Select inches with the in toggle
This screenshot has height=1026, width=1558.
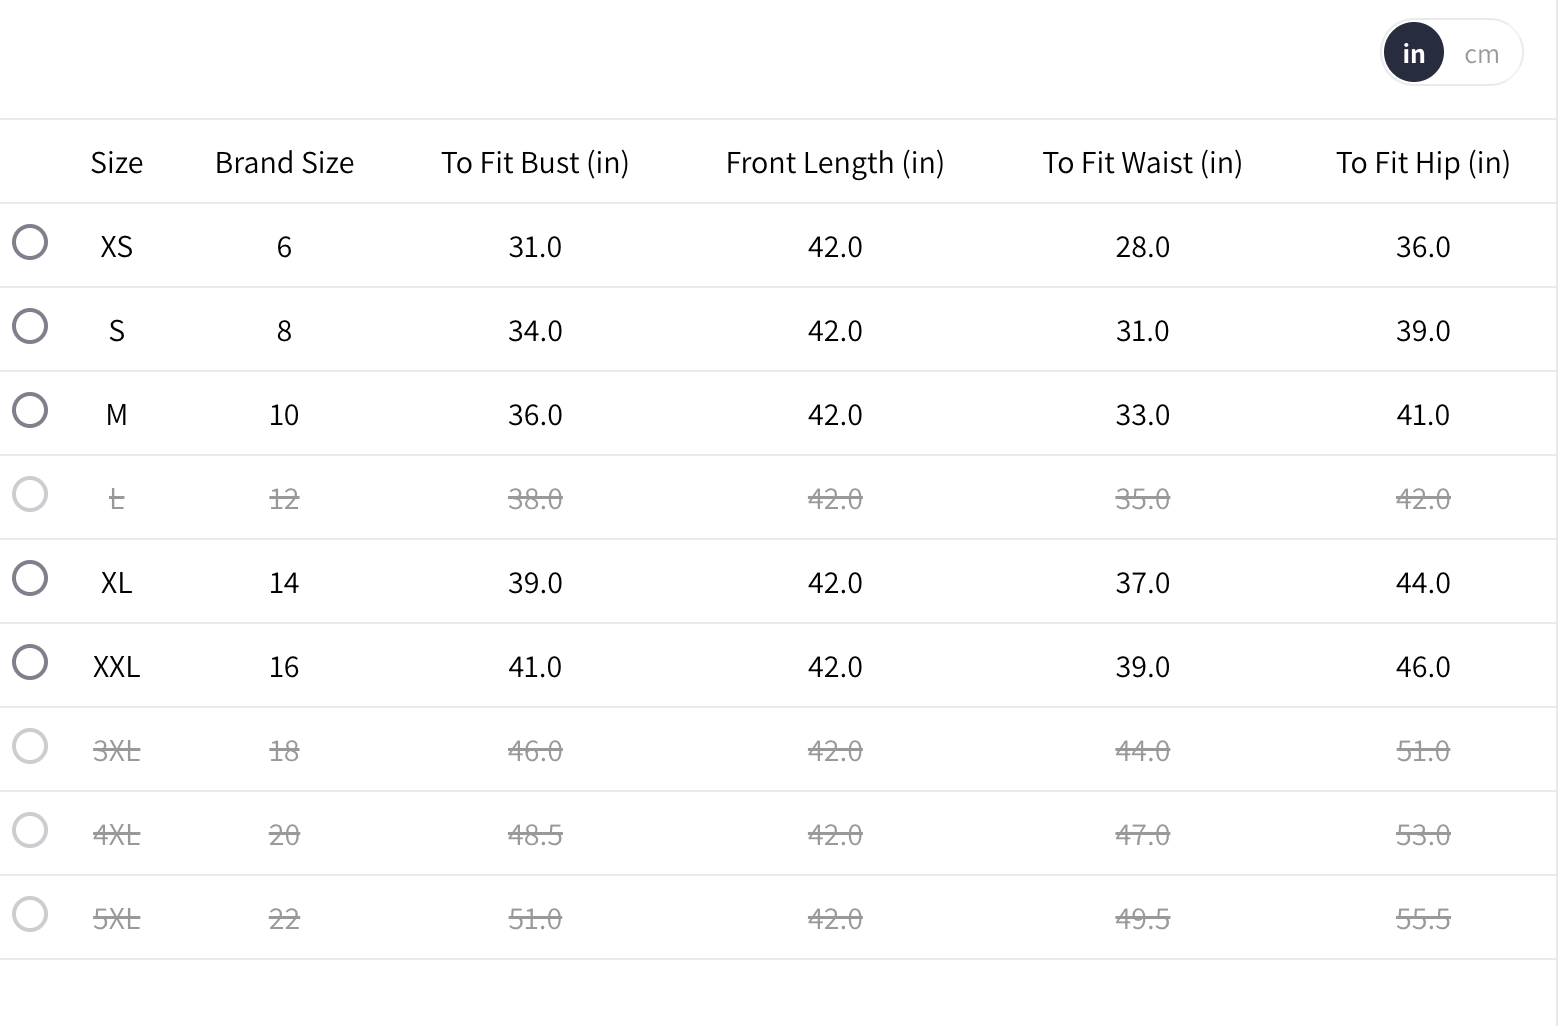(x=1413, y=54)
